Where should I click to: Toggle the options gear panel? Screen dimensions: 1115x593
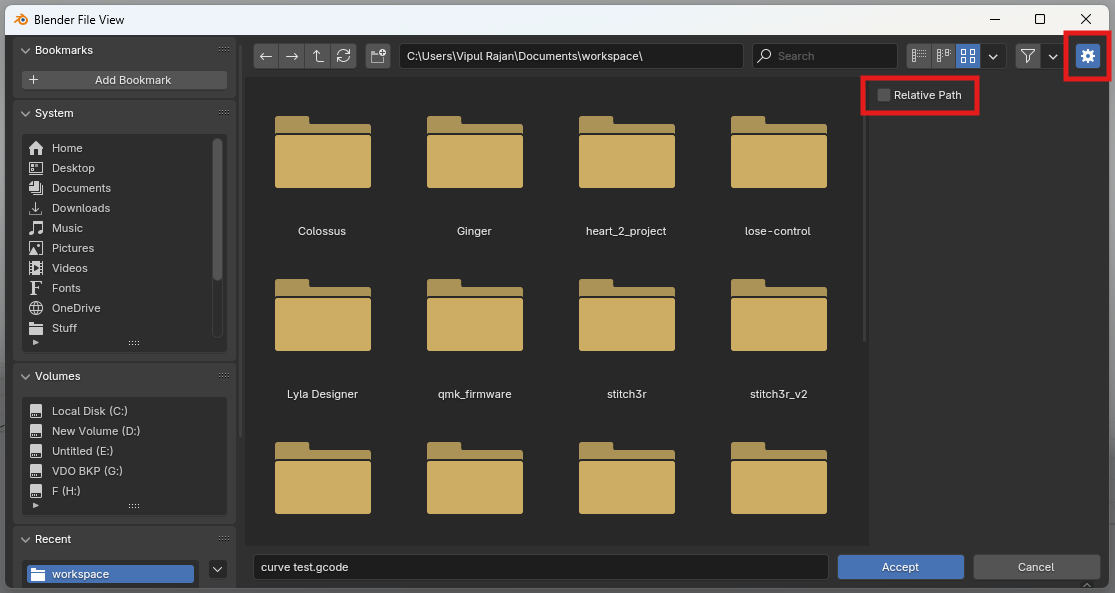tap(1087, 56)
